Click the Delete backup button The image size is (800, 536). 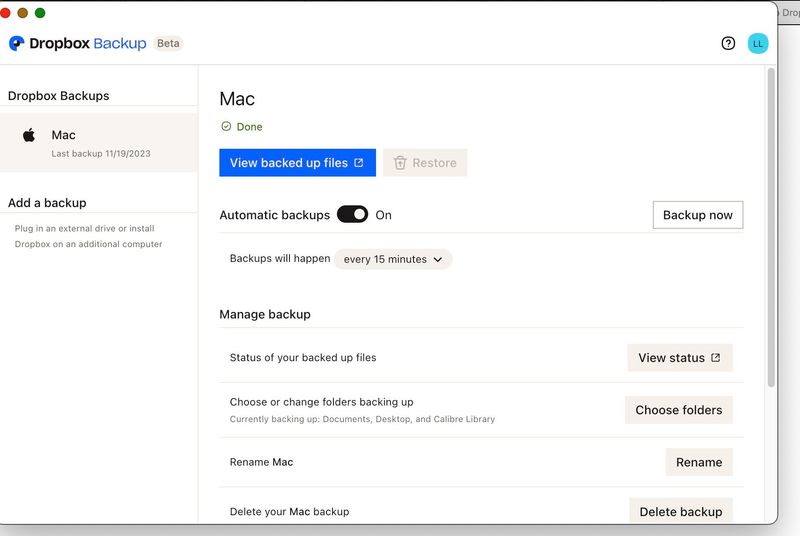coord(680,511)
